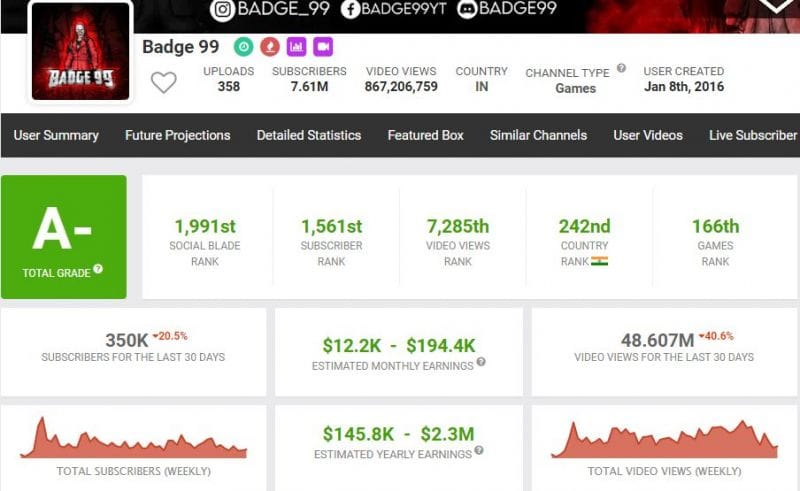Click the purple bar chart icon
The width and height of the screenshot is (800, 491).
tap(296, 47)
